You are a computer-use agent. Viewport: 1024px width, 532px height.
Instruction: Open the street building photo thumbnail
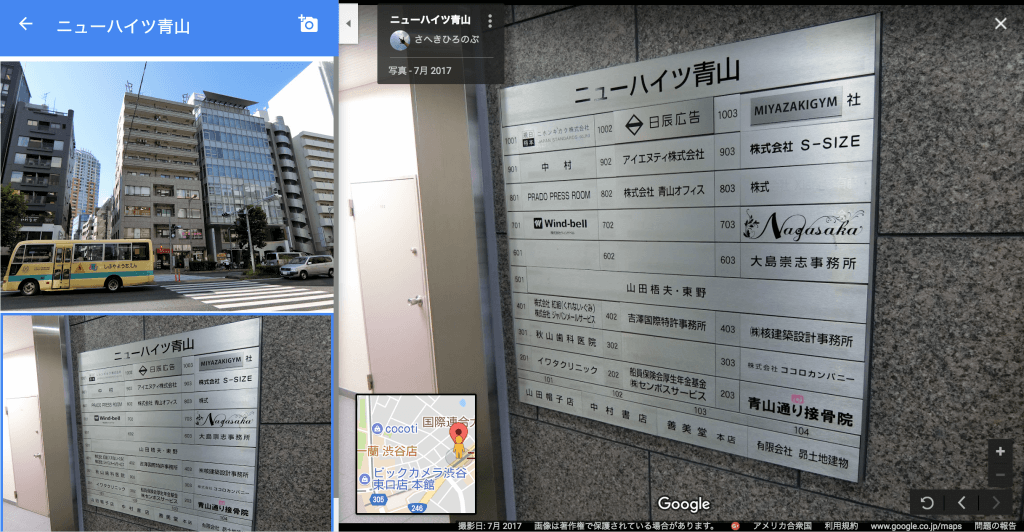click(167, 186)
